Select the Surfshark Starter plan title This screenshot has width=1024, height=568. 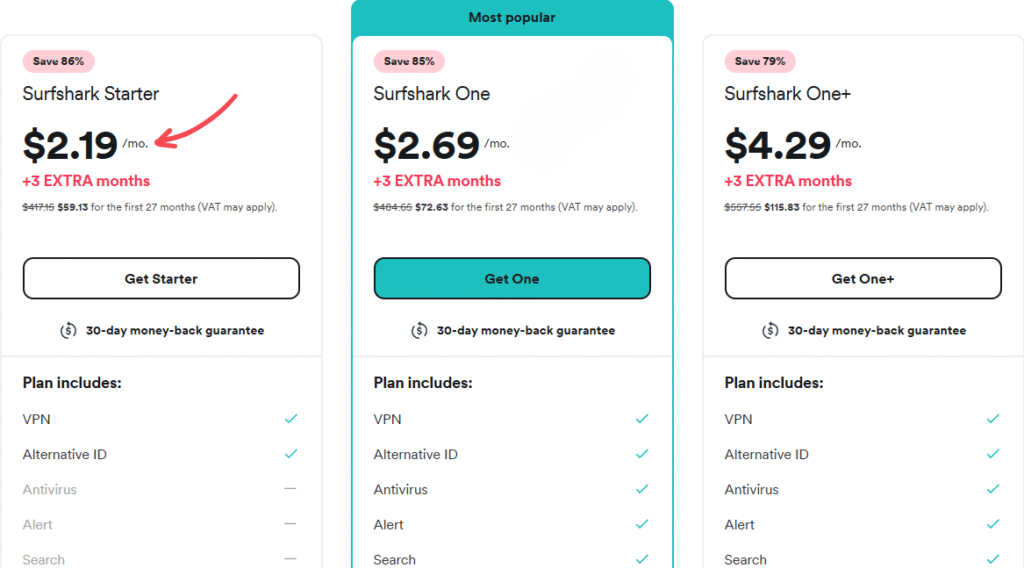tap(91, 94)
